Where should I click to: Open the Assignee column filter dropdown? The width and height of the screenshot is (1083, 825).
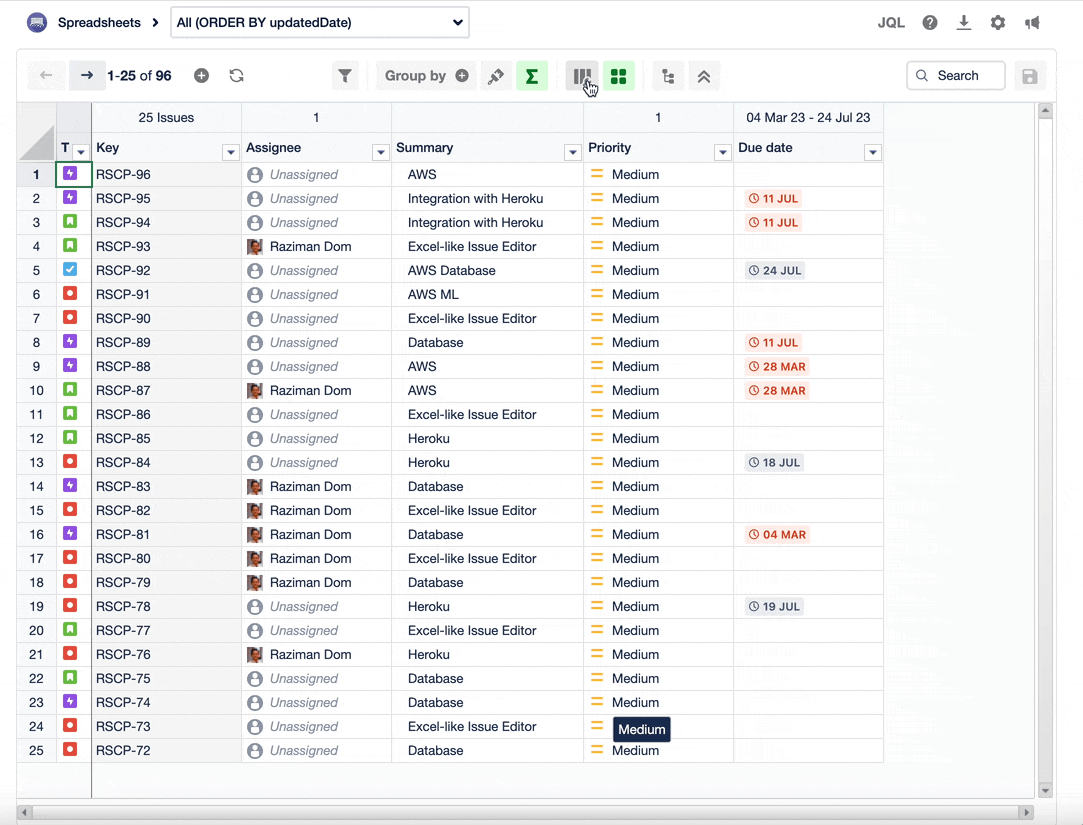click(380, 152)
